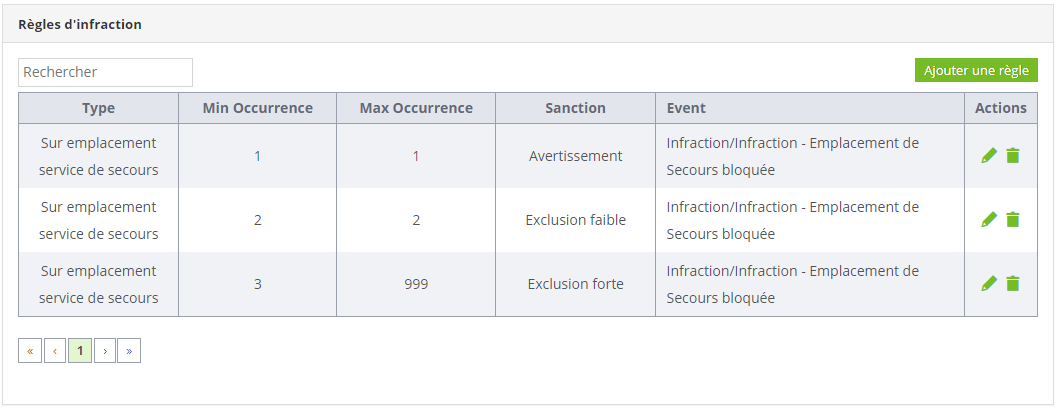The width and height of the screenshot is (1058, 410).
Task: Go to previous page arrow
Action: pos(55,351)
